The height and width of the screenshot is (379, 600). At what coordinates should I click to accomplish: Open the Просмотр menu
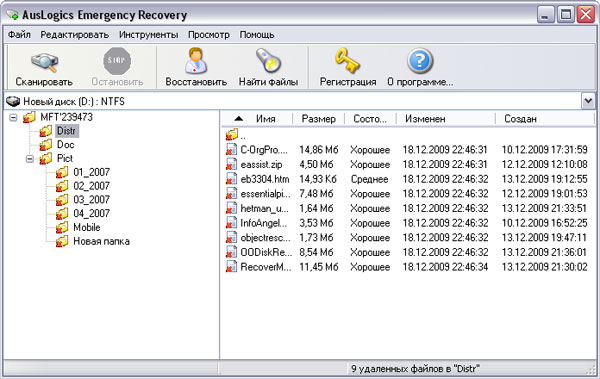[209, 35]
